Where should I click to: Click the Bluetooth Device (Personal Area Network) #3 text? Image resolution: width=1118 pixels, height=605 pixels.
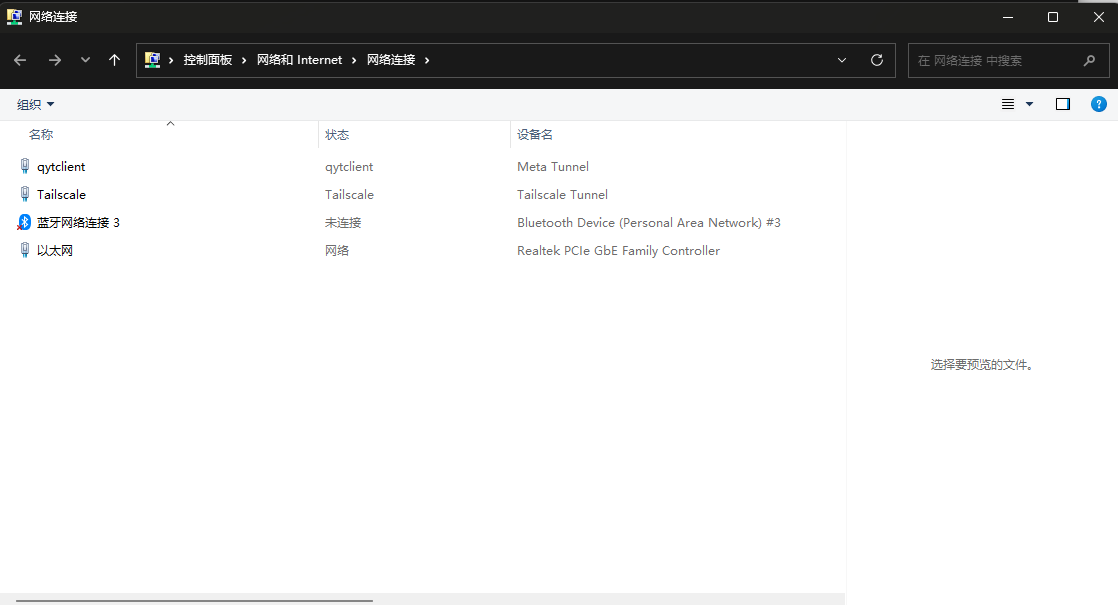[649, 222]
